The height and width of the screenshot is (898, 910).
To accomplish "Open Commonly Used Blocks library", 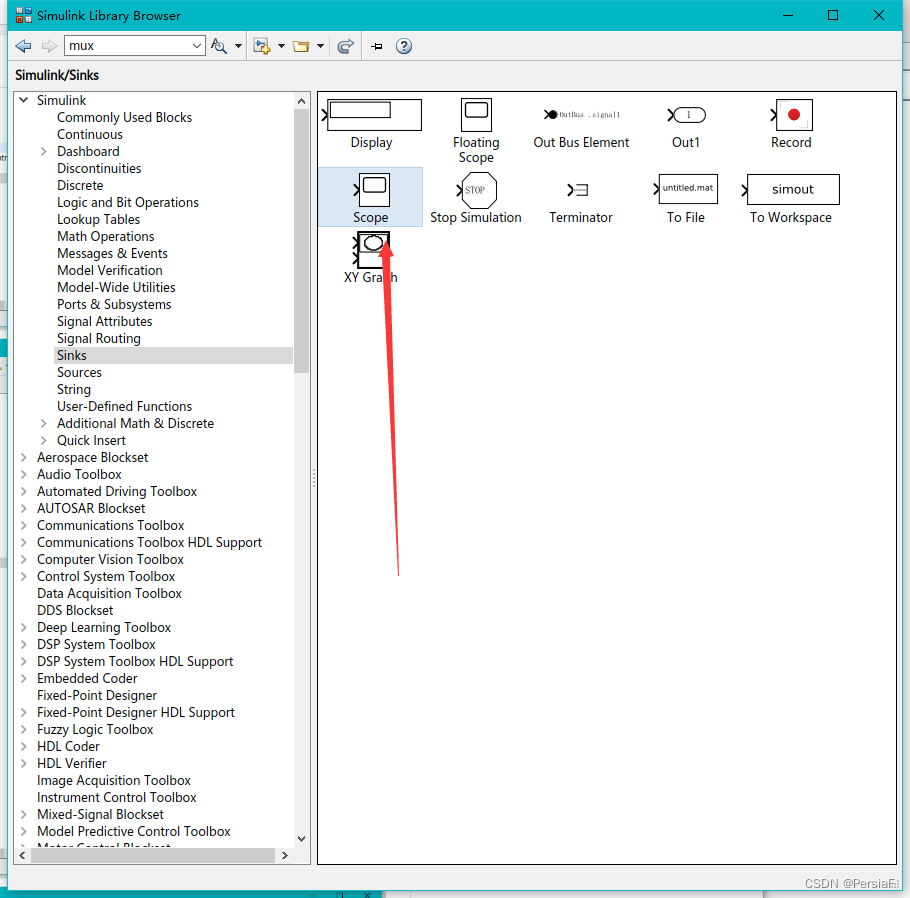I will (x=124, y=117).
